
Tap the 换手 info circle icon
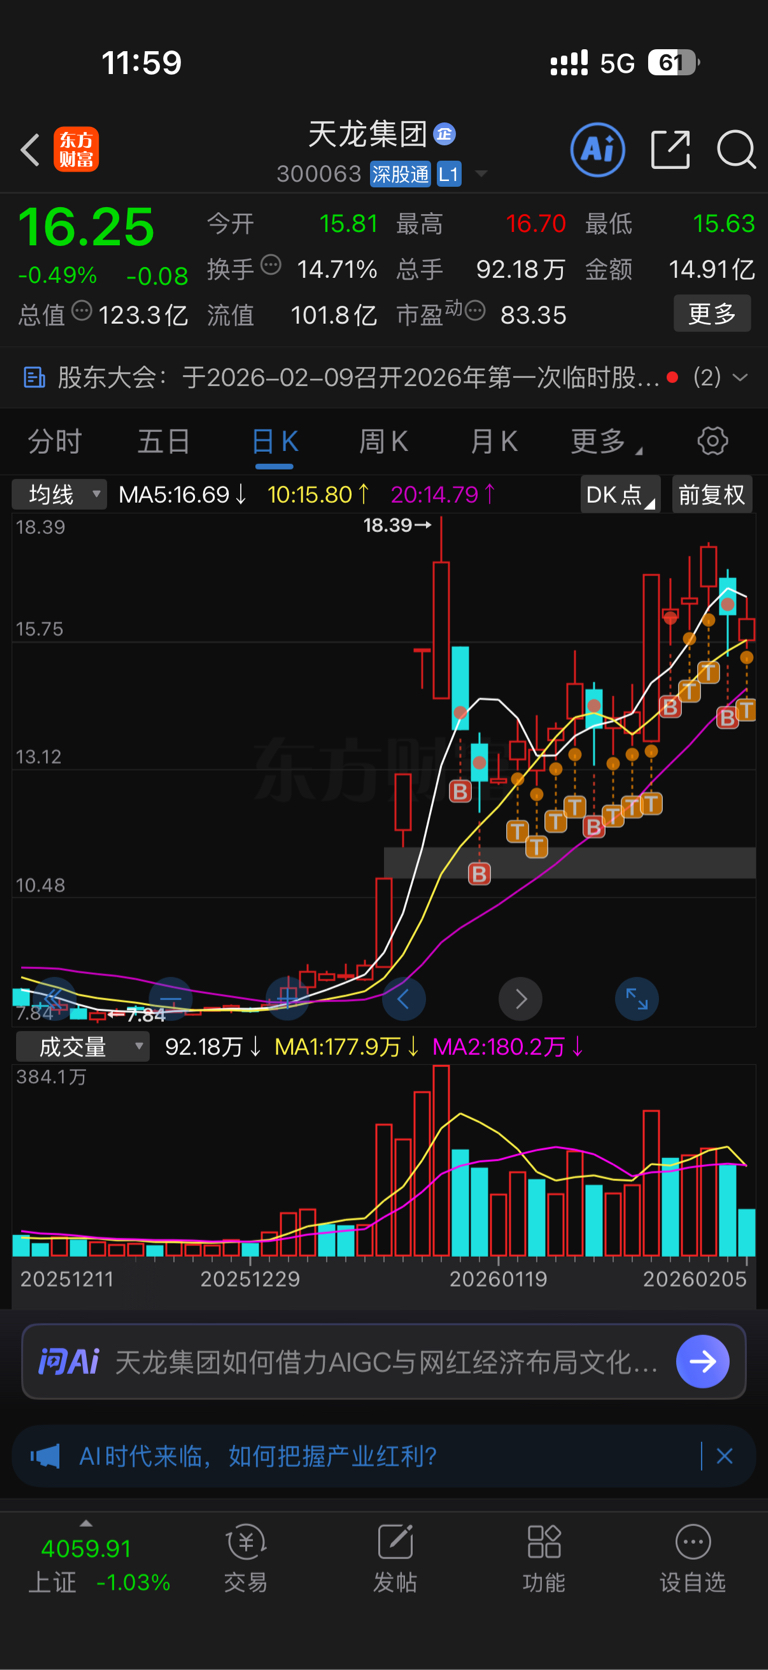(x=271, y=266)
